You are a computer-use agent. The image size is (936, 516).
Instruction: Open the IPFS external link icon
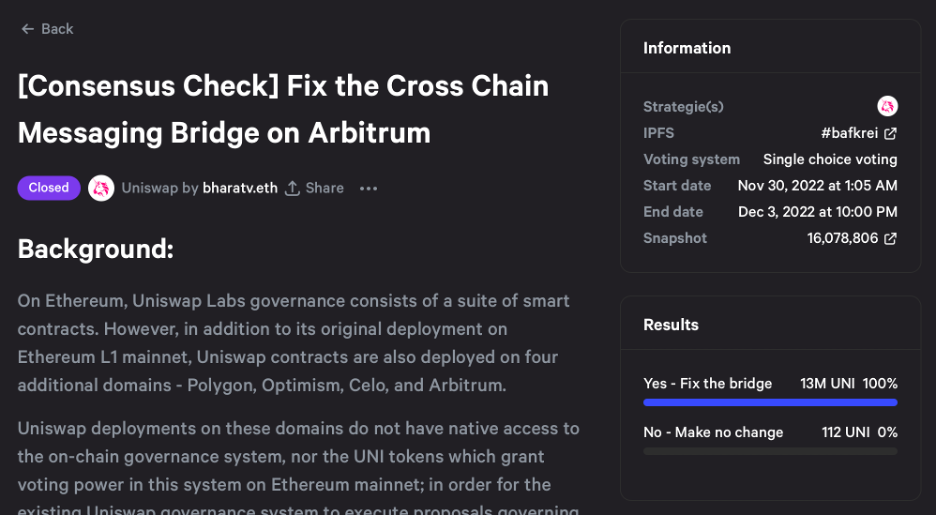point(890,133)
